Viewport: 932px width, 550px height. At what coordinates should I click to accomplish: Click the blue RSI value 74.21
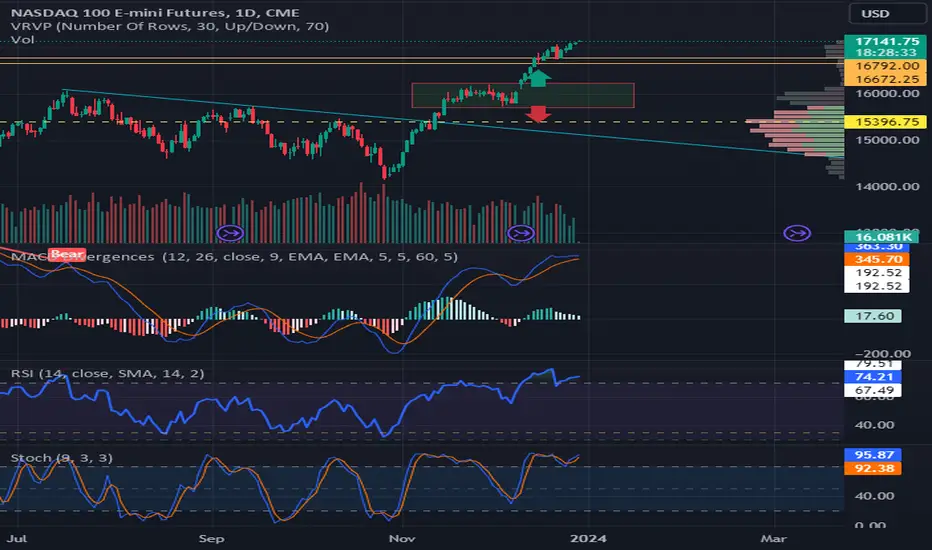point(873,377)
